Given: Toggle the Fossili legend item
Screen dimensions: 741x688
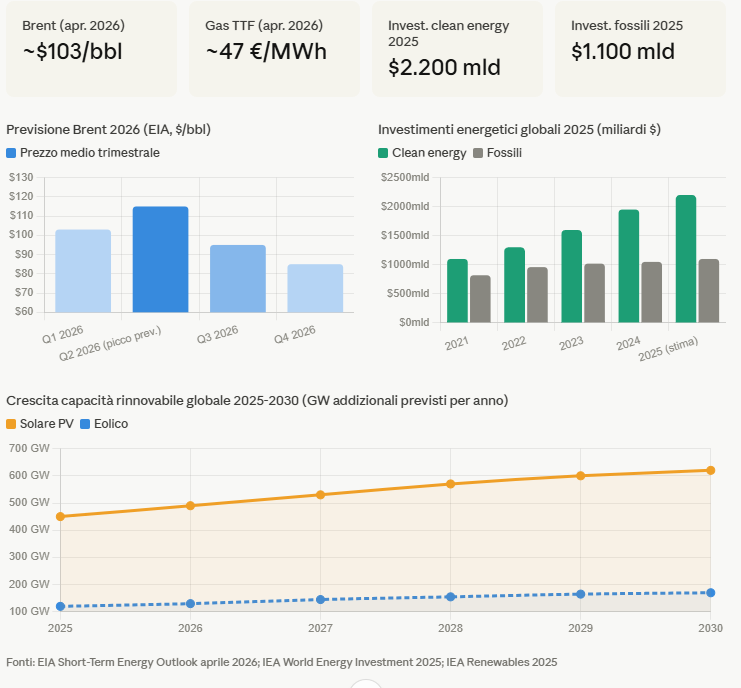Looking at the screenshot, I should [497, 153].
